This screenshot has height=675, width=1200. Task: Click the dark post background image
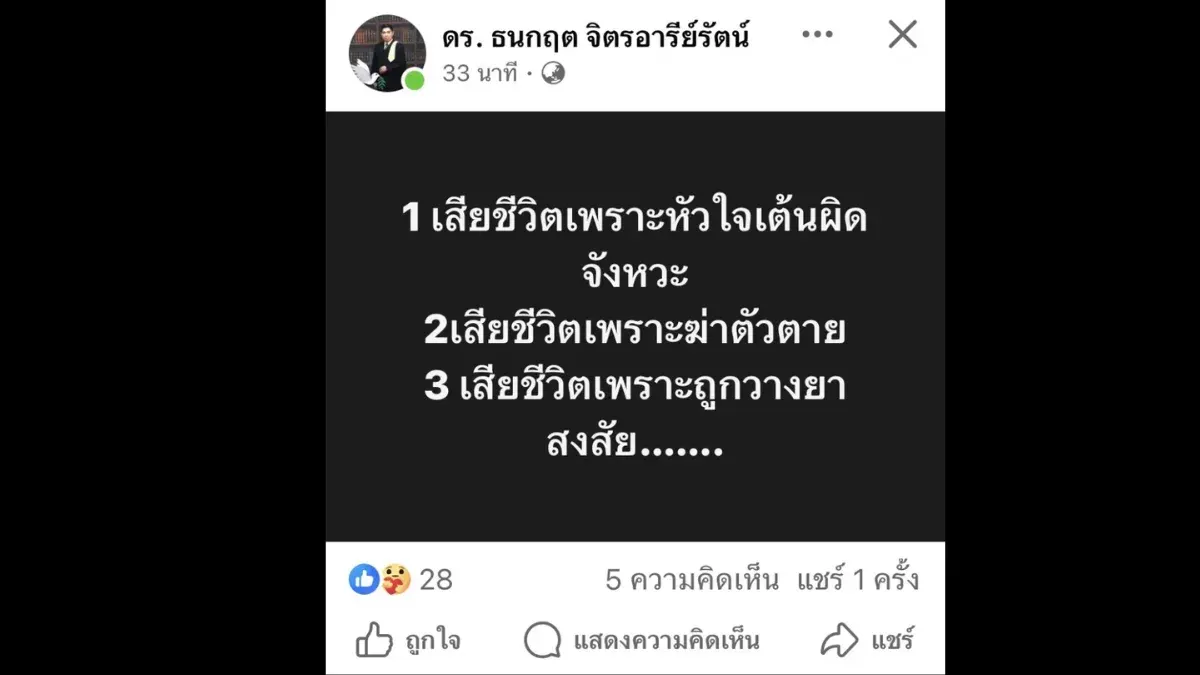(x=635, y=326)
